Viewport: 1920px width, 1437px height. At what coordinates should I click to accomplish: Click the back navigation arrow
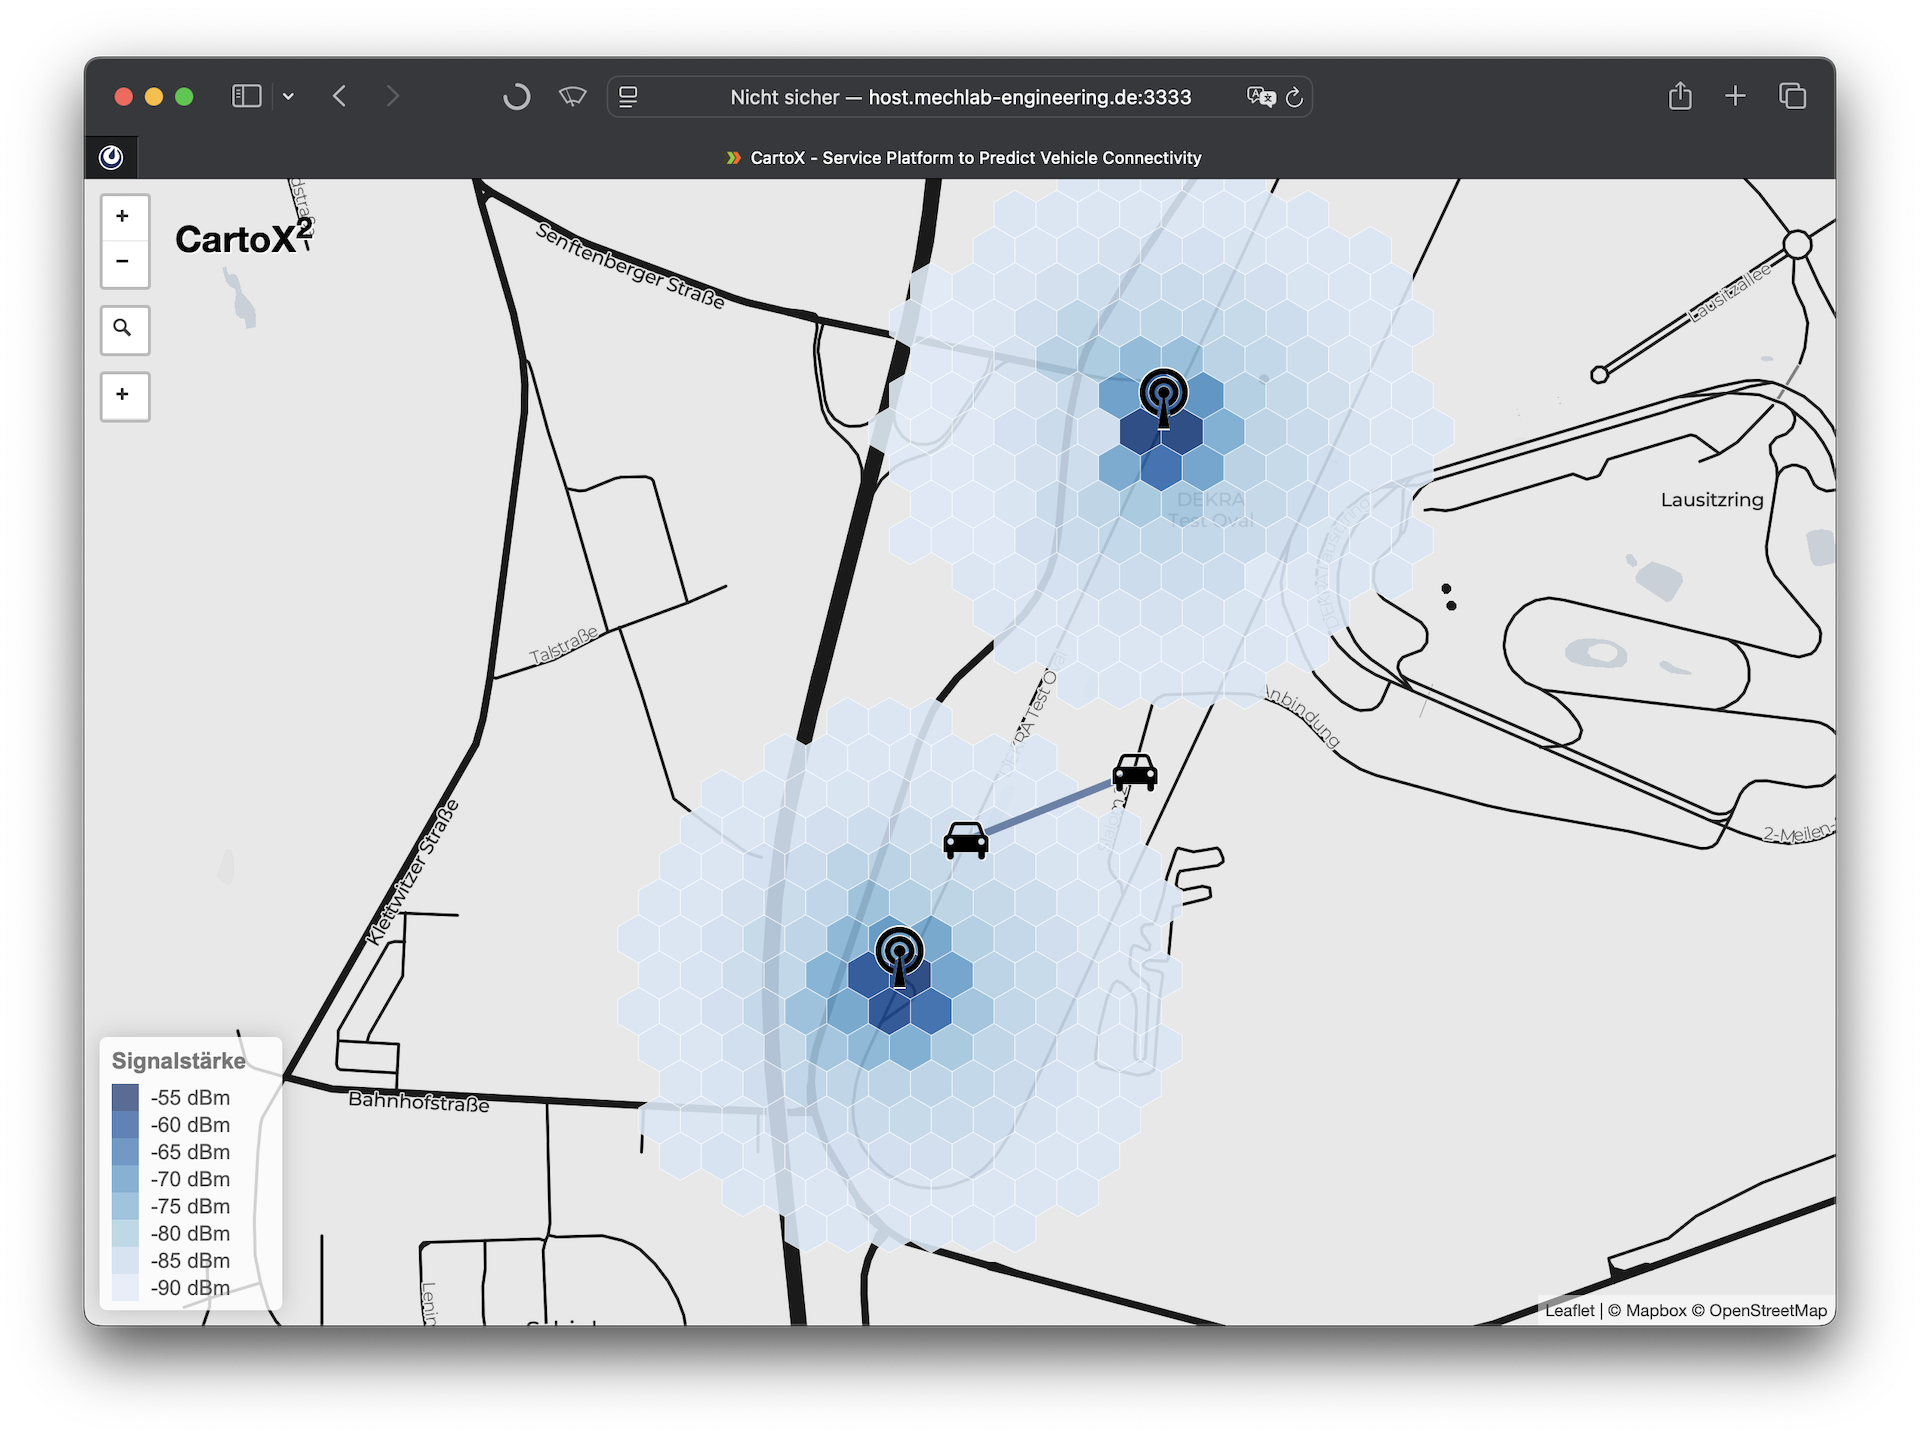[339, 96]
